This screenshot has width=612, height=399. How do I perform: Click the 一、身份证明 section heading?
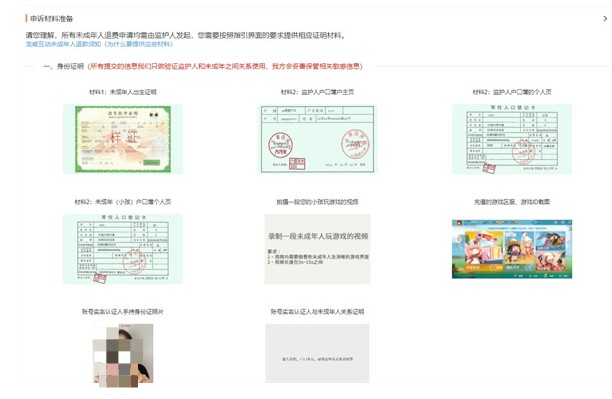click(x=64, y=66)
